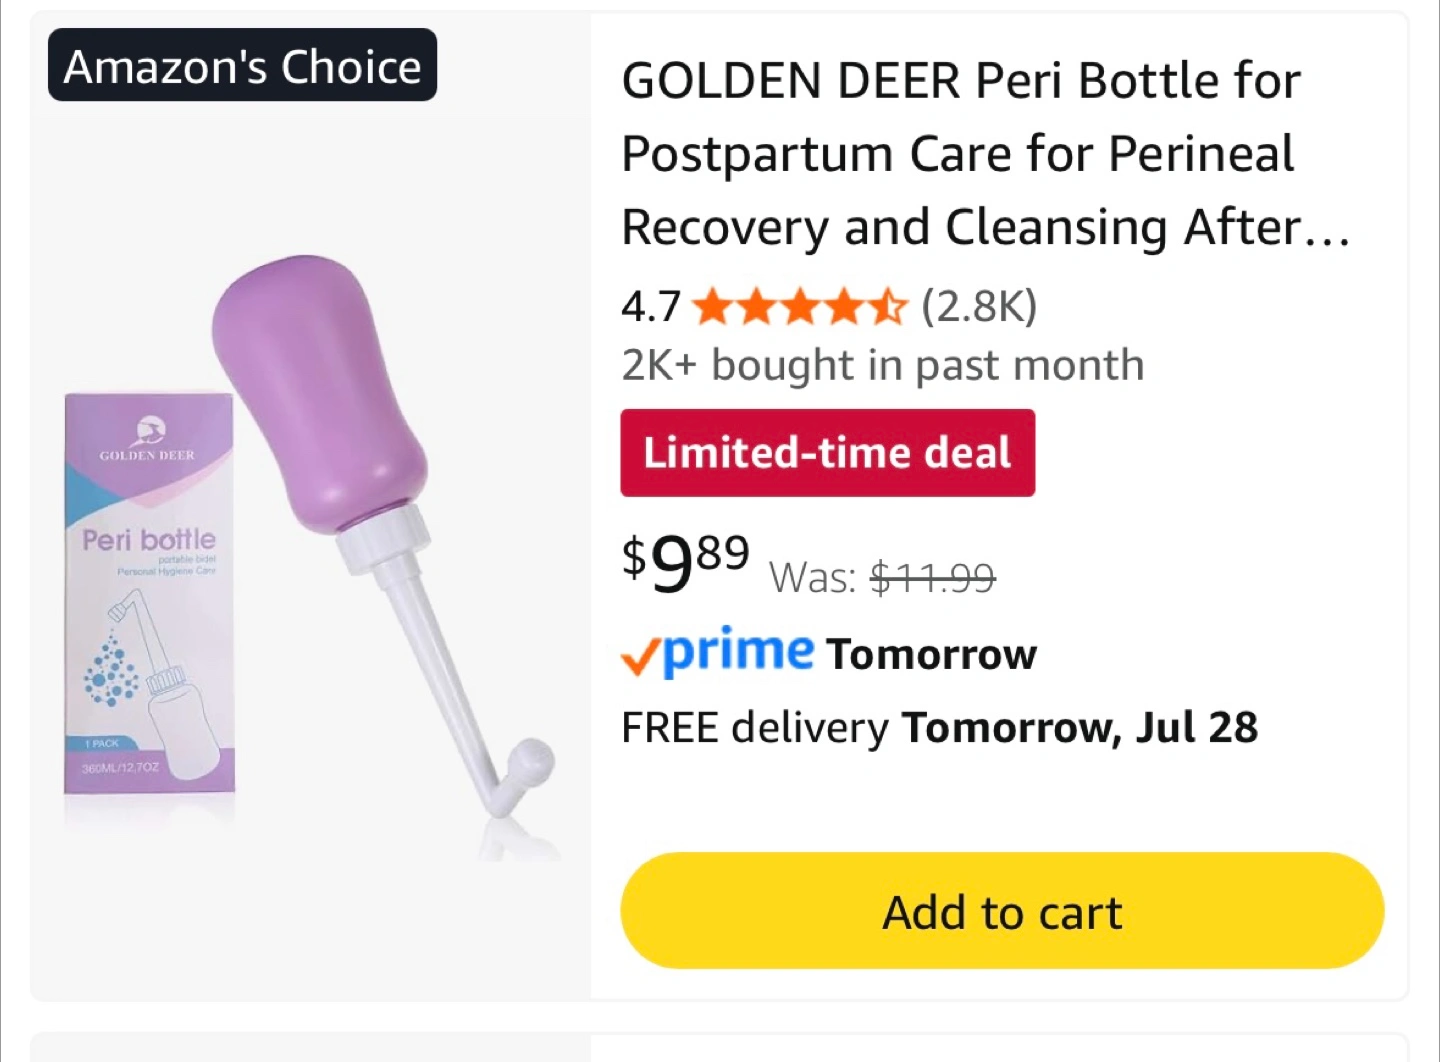Click the red Limited-time deal badge
This screenshot has height=1062, width=1440.
coord(827,453)
